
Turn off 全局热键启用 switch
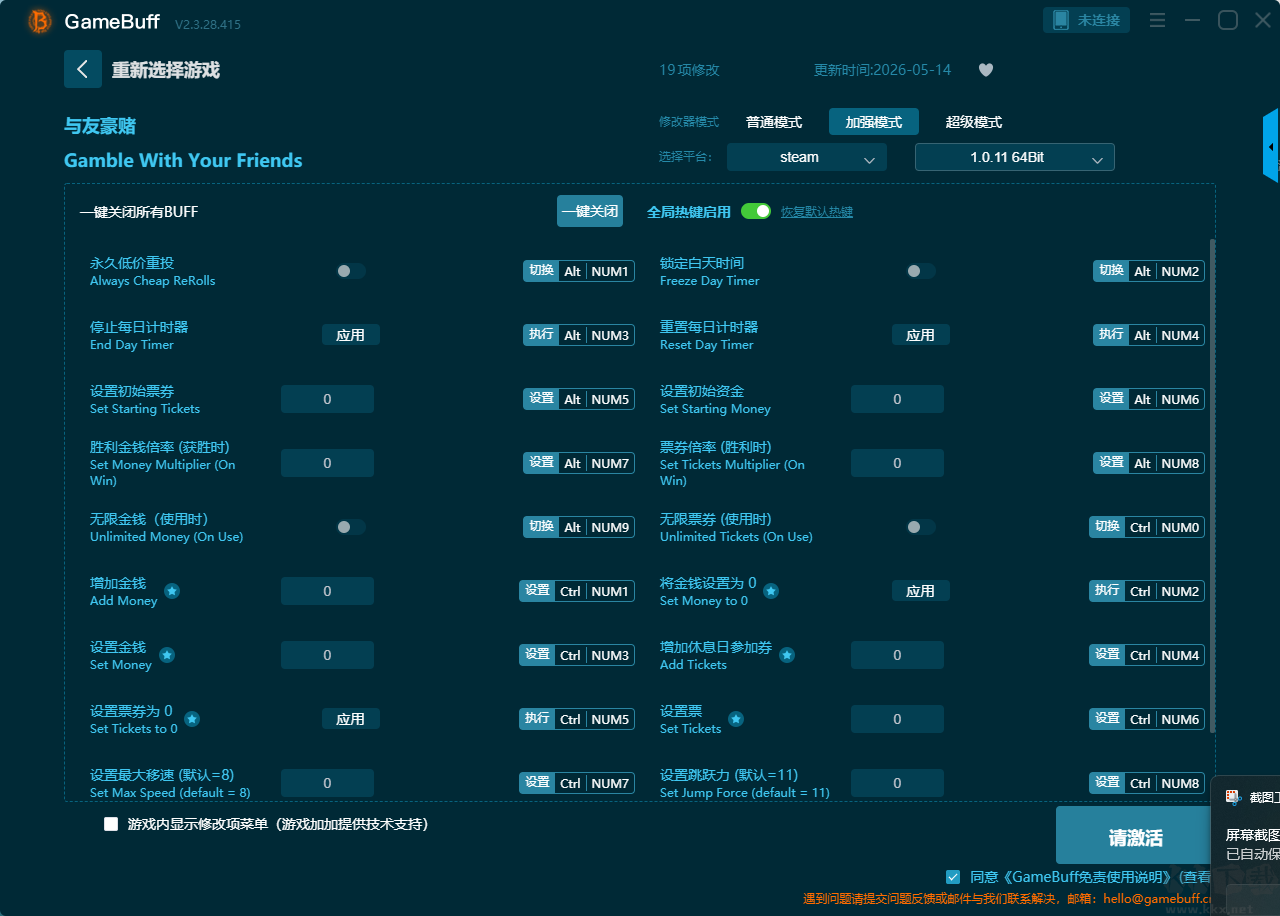coord(756,211)
